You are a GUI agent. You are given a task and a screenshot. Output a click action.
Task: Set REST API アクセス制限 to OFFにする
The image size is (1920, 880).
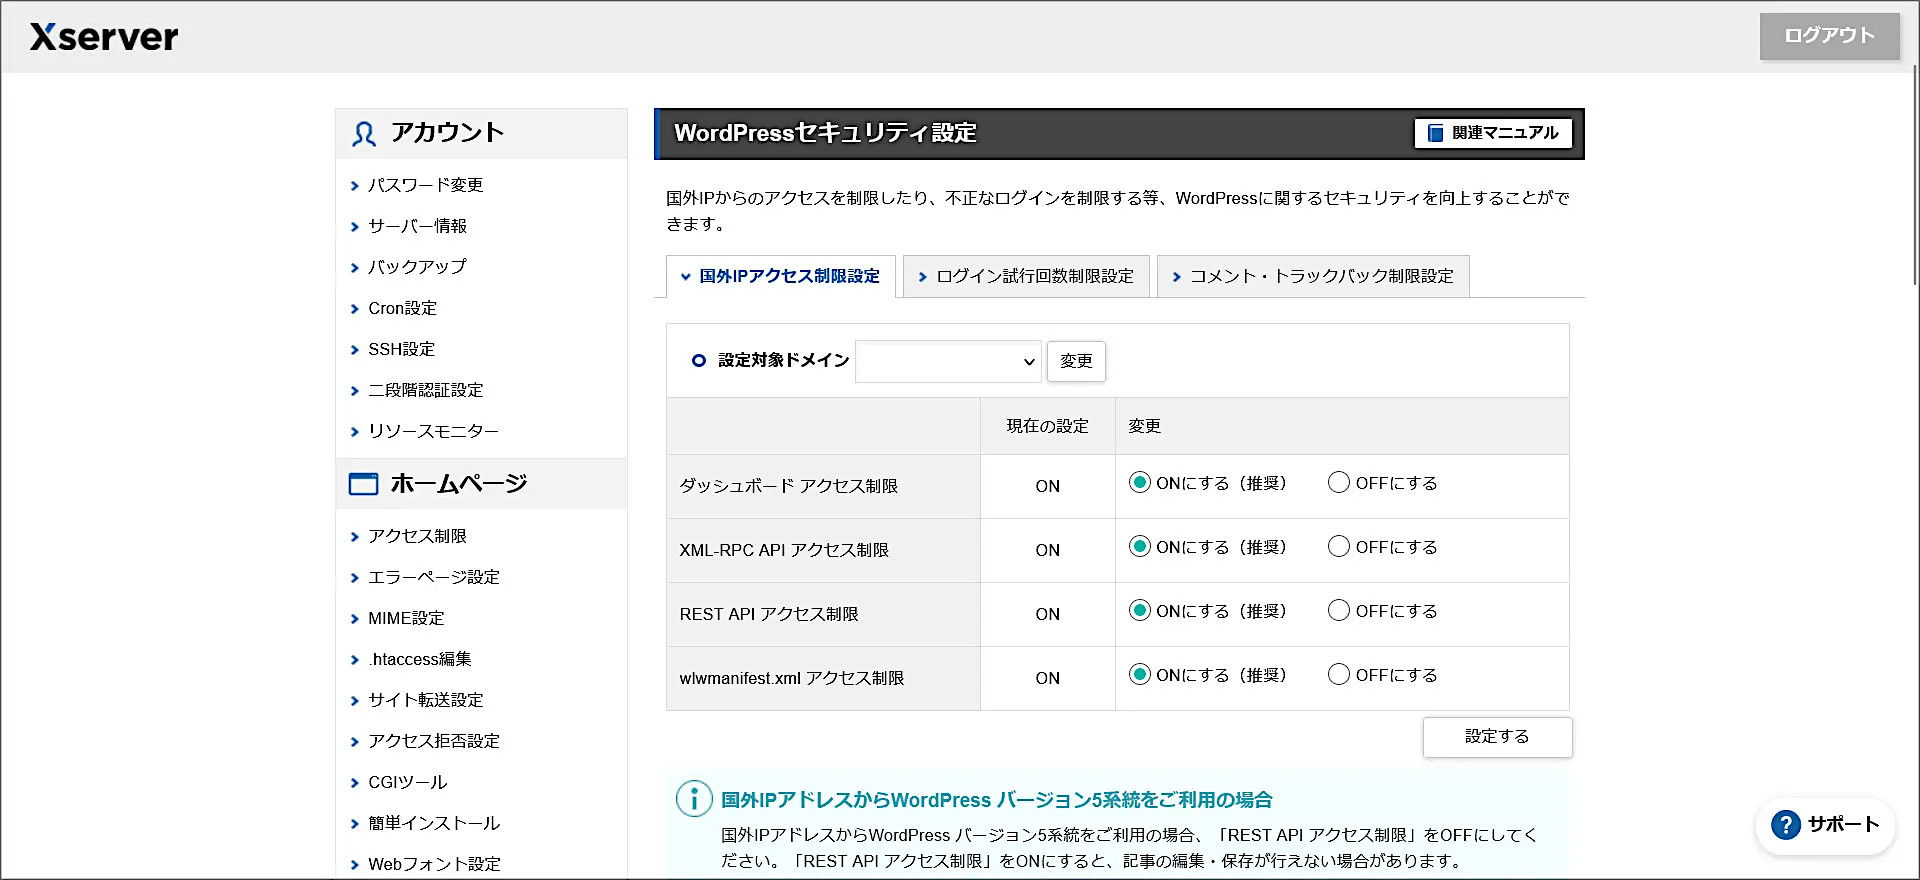(x=1338, y=611)
